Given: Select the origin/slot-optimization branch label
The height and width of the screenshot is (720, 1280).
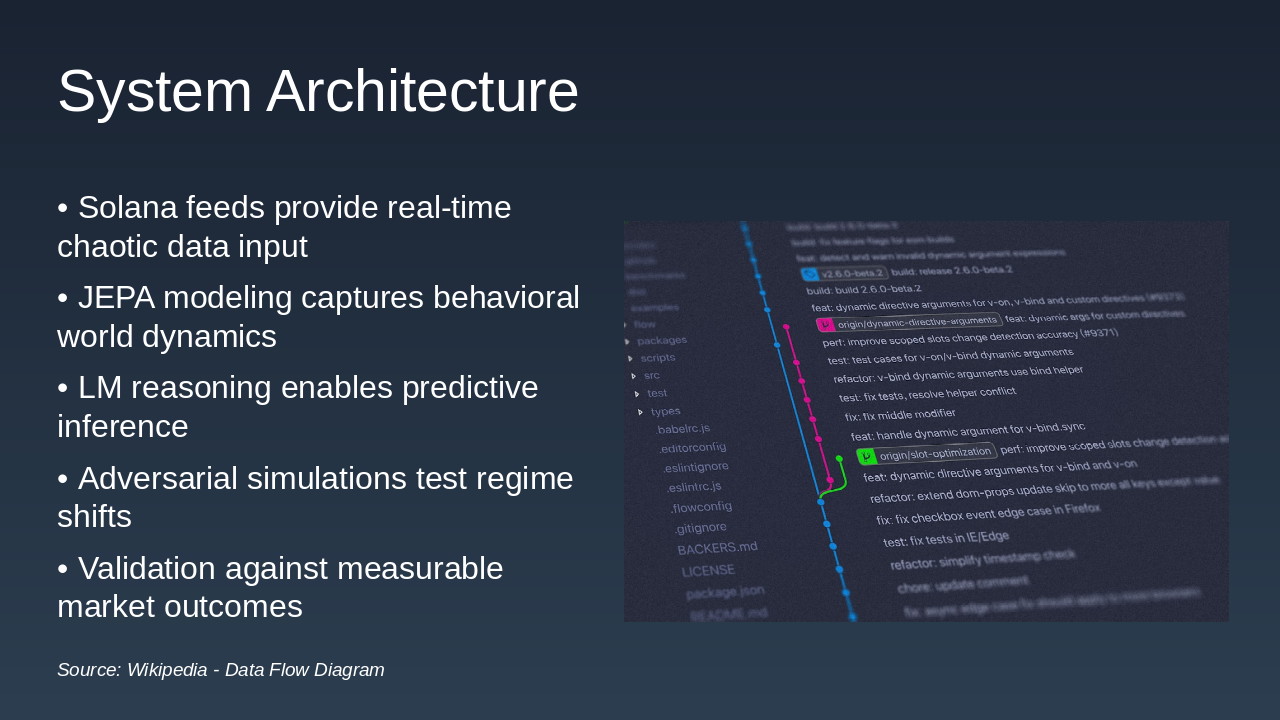Looking at the screenshot, I should [x=936, y=452].
